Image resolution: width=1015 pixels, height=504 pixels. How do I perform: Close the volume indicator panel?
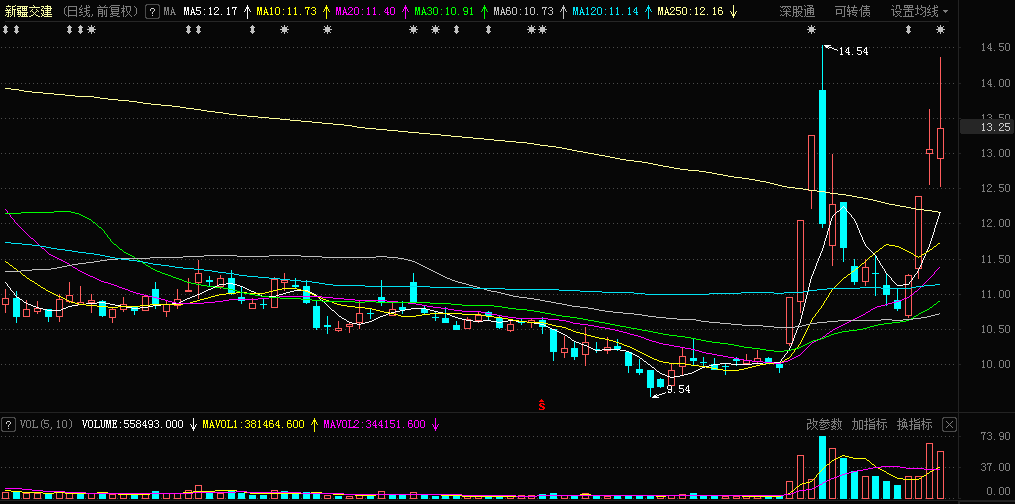(949, 424)
